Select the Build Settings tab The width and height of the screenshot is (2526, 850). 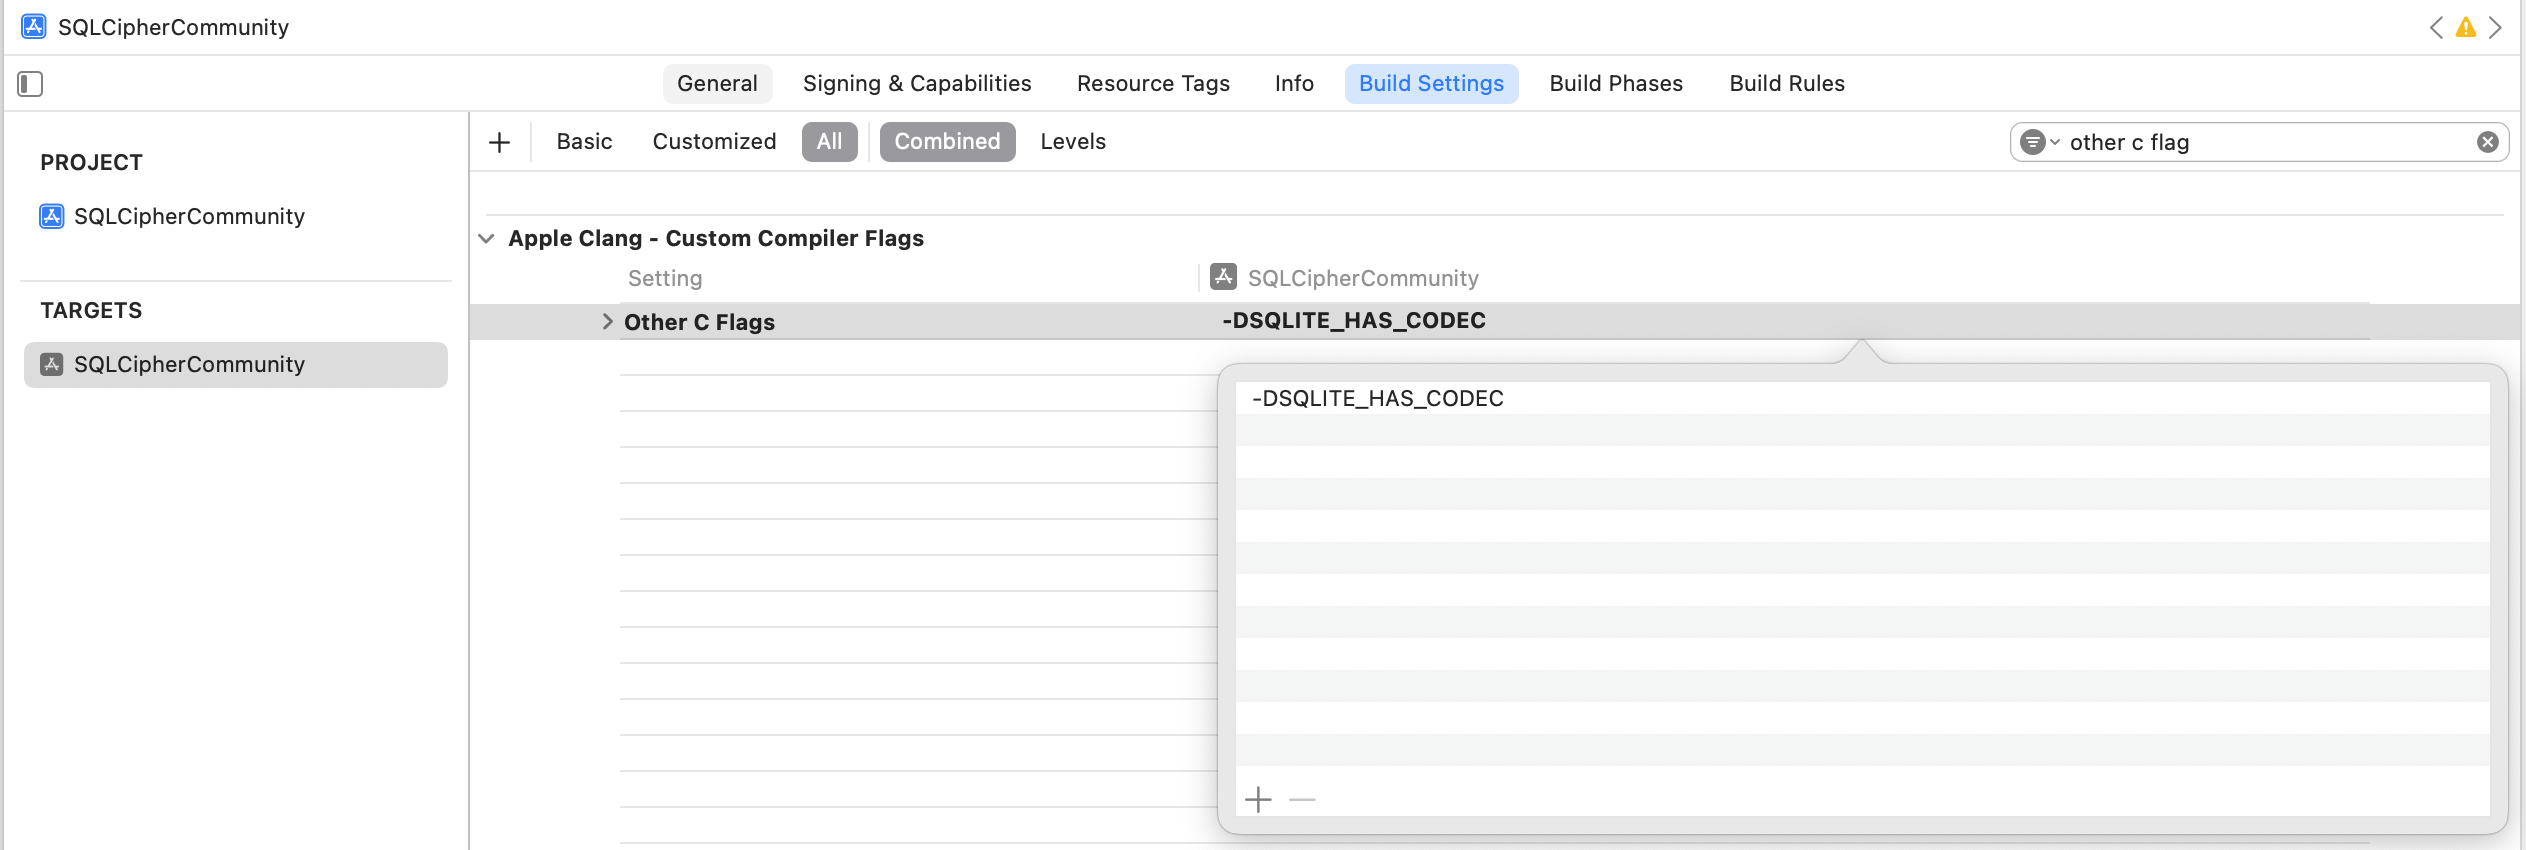coord(1431,84)
